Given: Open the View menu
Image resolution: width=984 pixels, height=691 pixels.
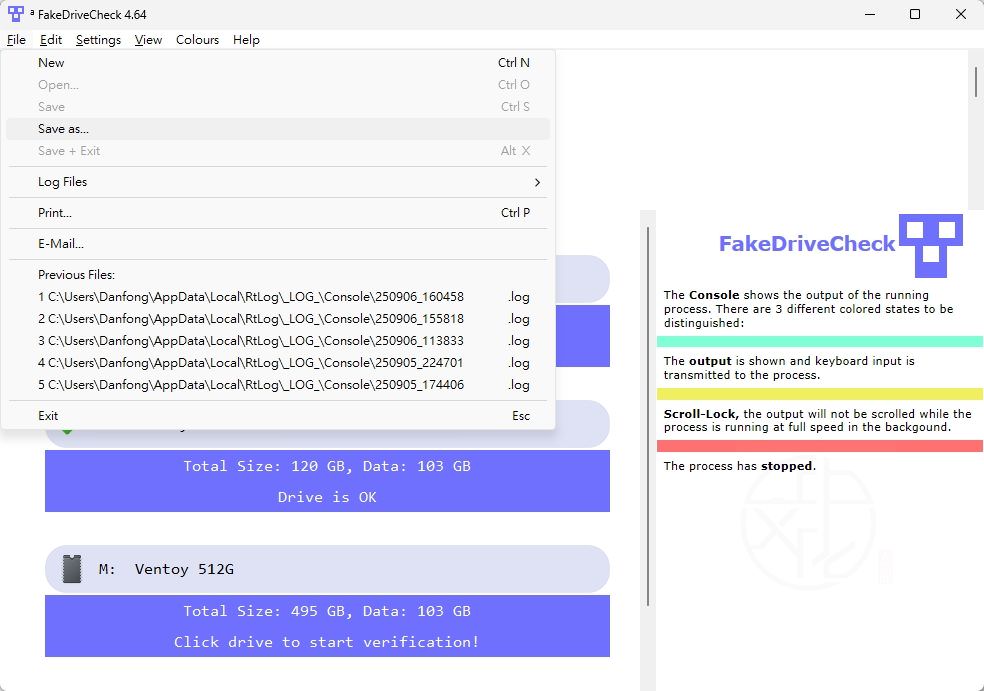Looking at the screenshot, I should 148,40.
